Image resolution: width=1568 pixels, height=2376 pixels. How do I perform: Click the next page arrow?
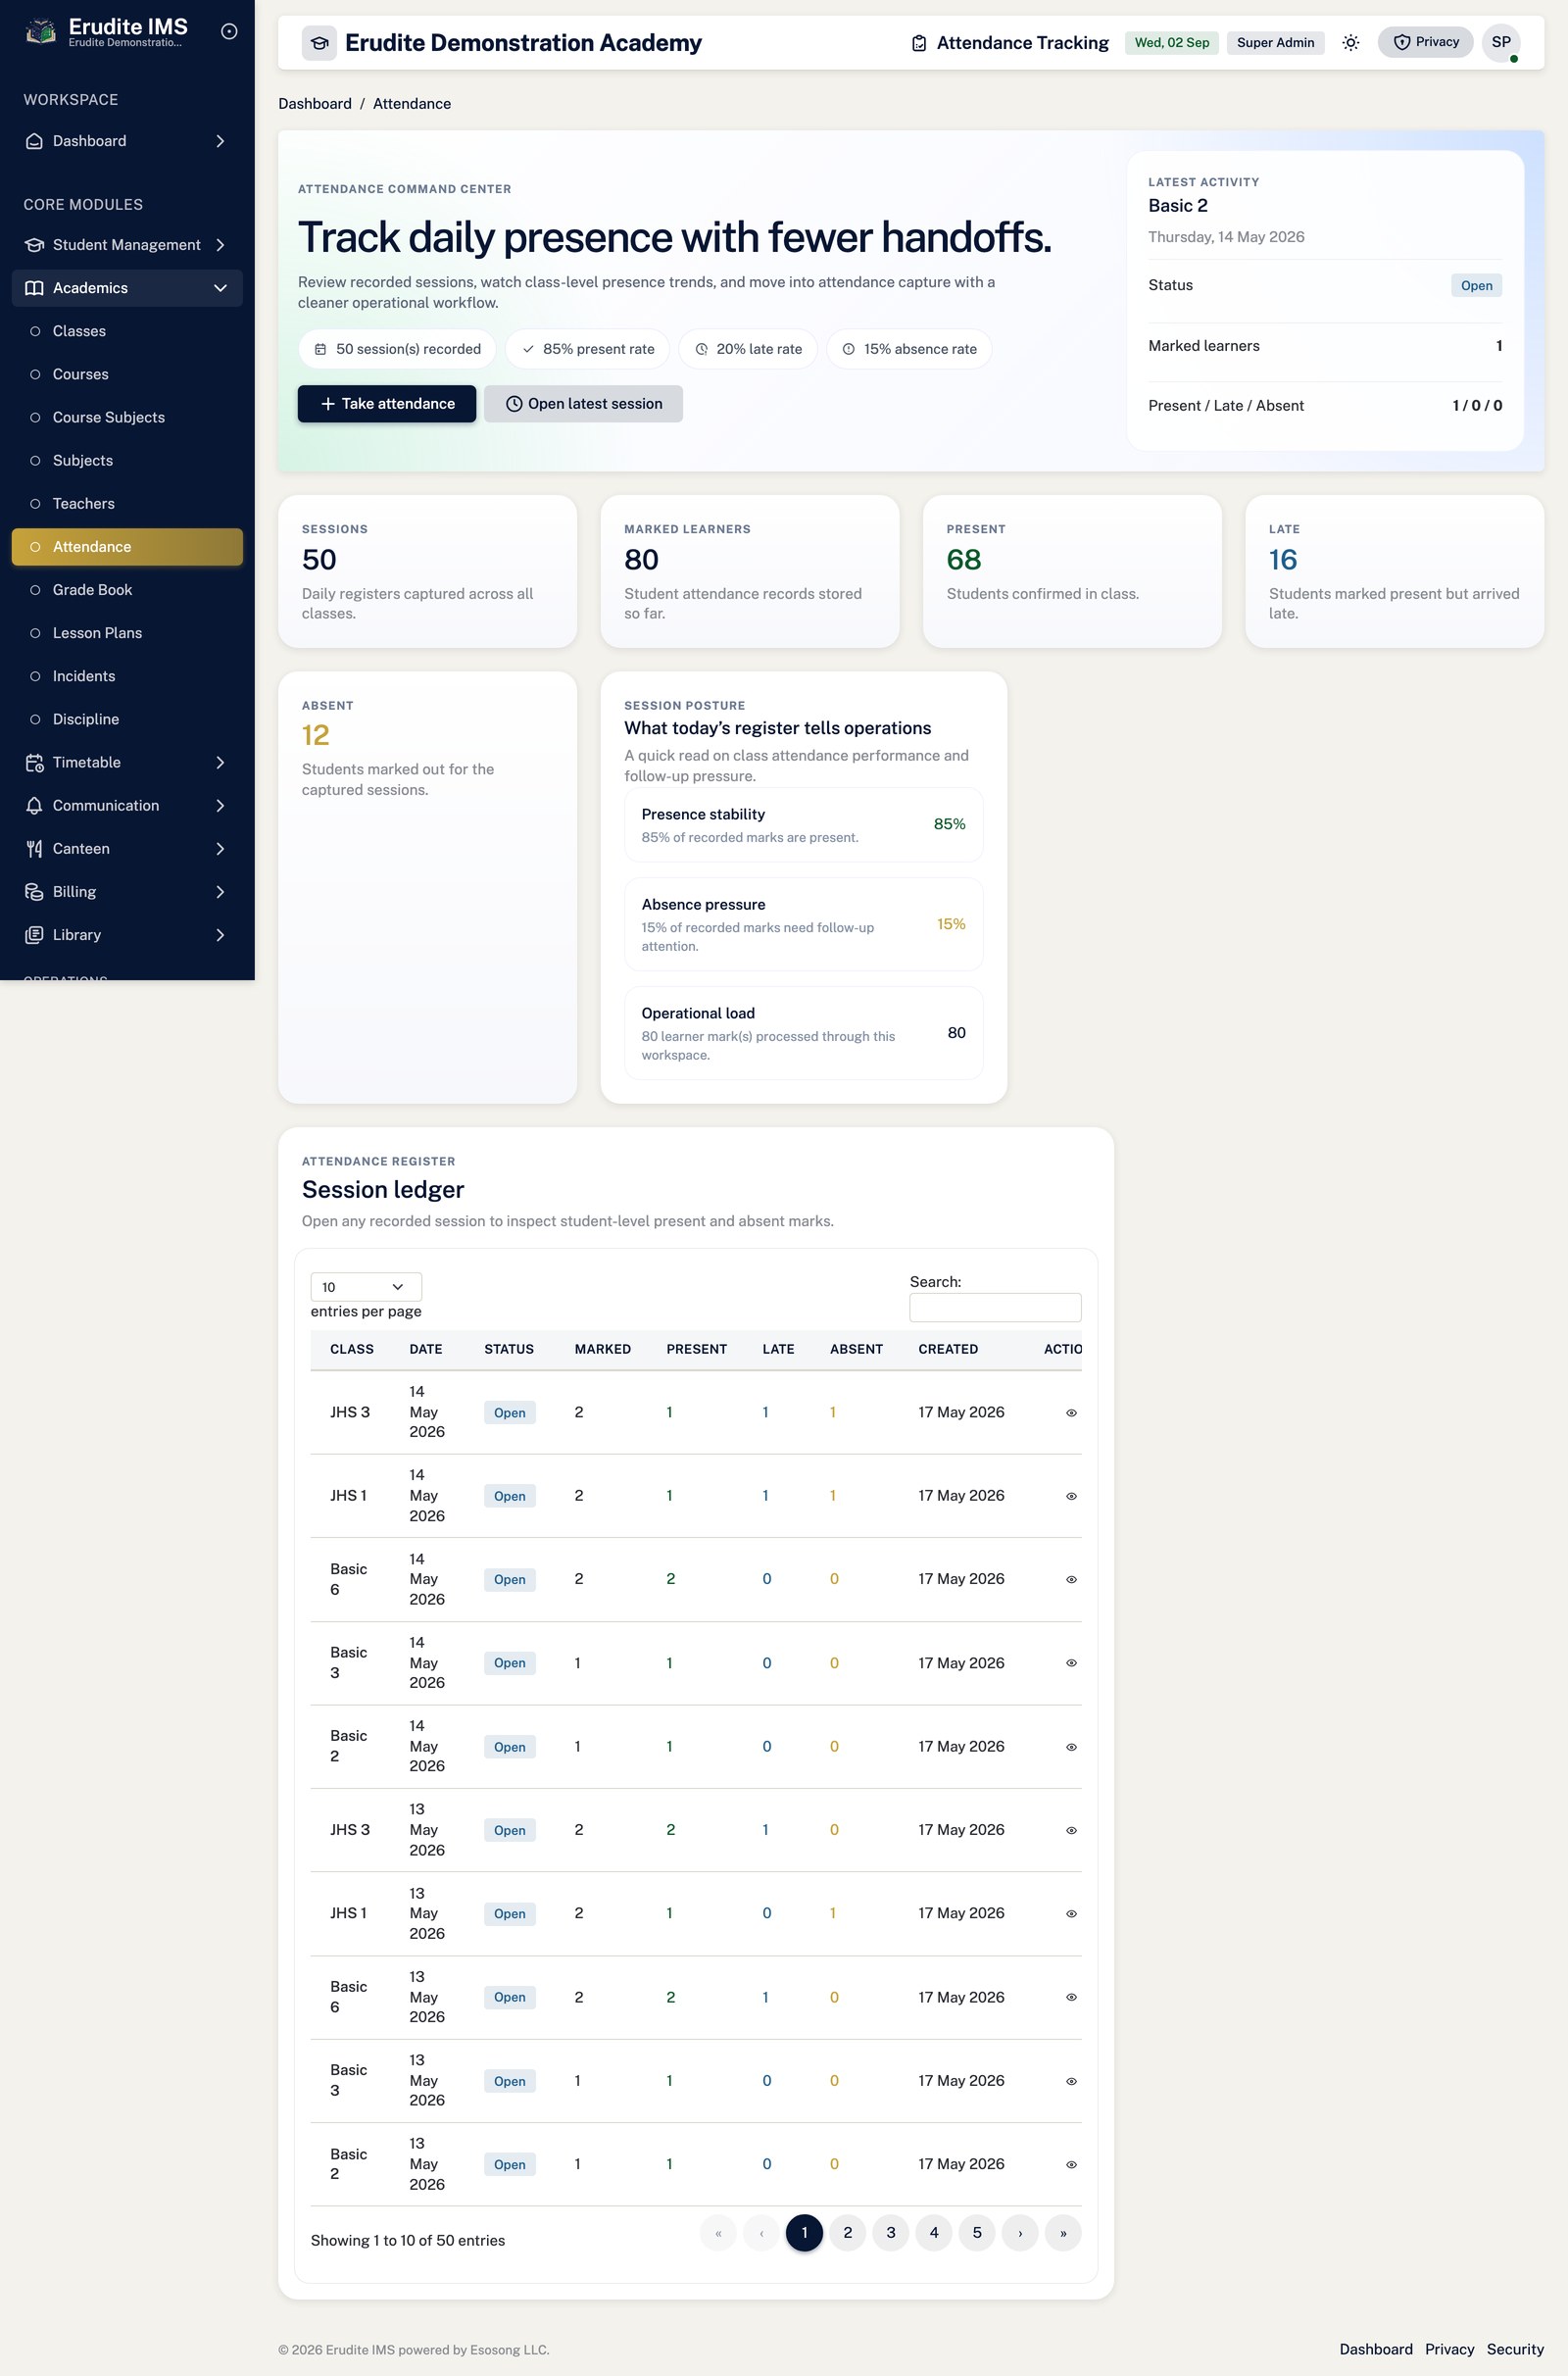(1020, 2233)
